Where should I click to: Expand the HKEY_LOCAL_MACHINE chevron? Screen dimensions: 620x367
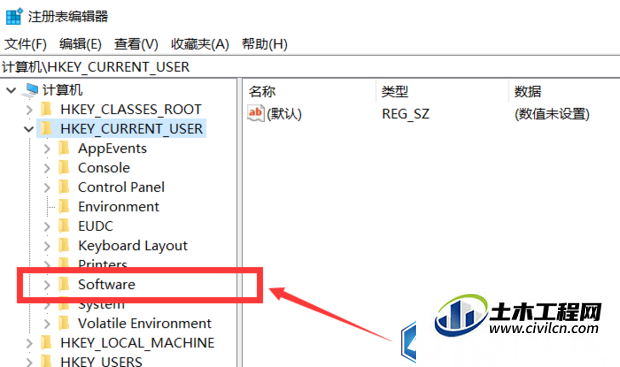click(29, 343)
